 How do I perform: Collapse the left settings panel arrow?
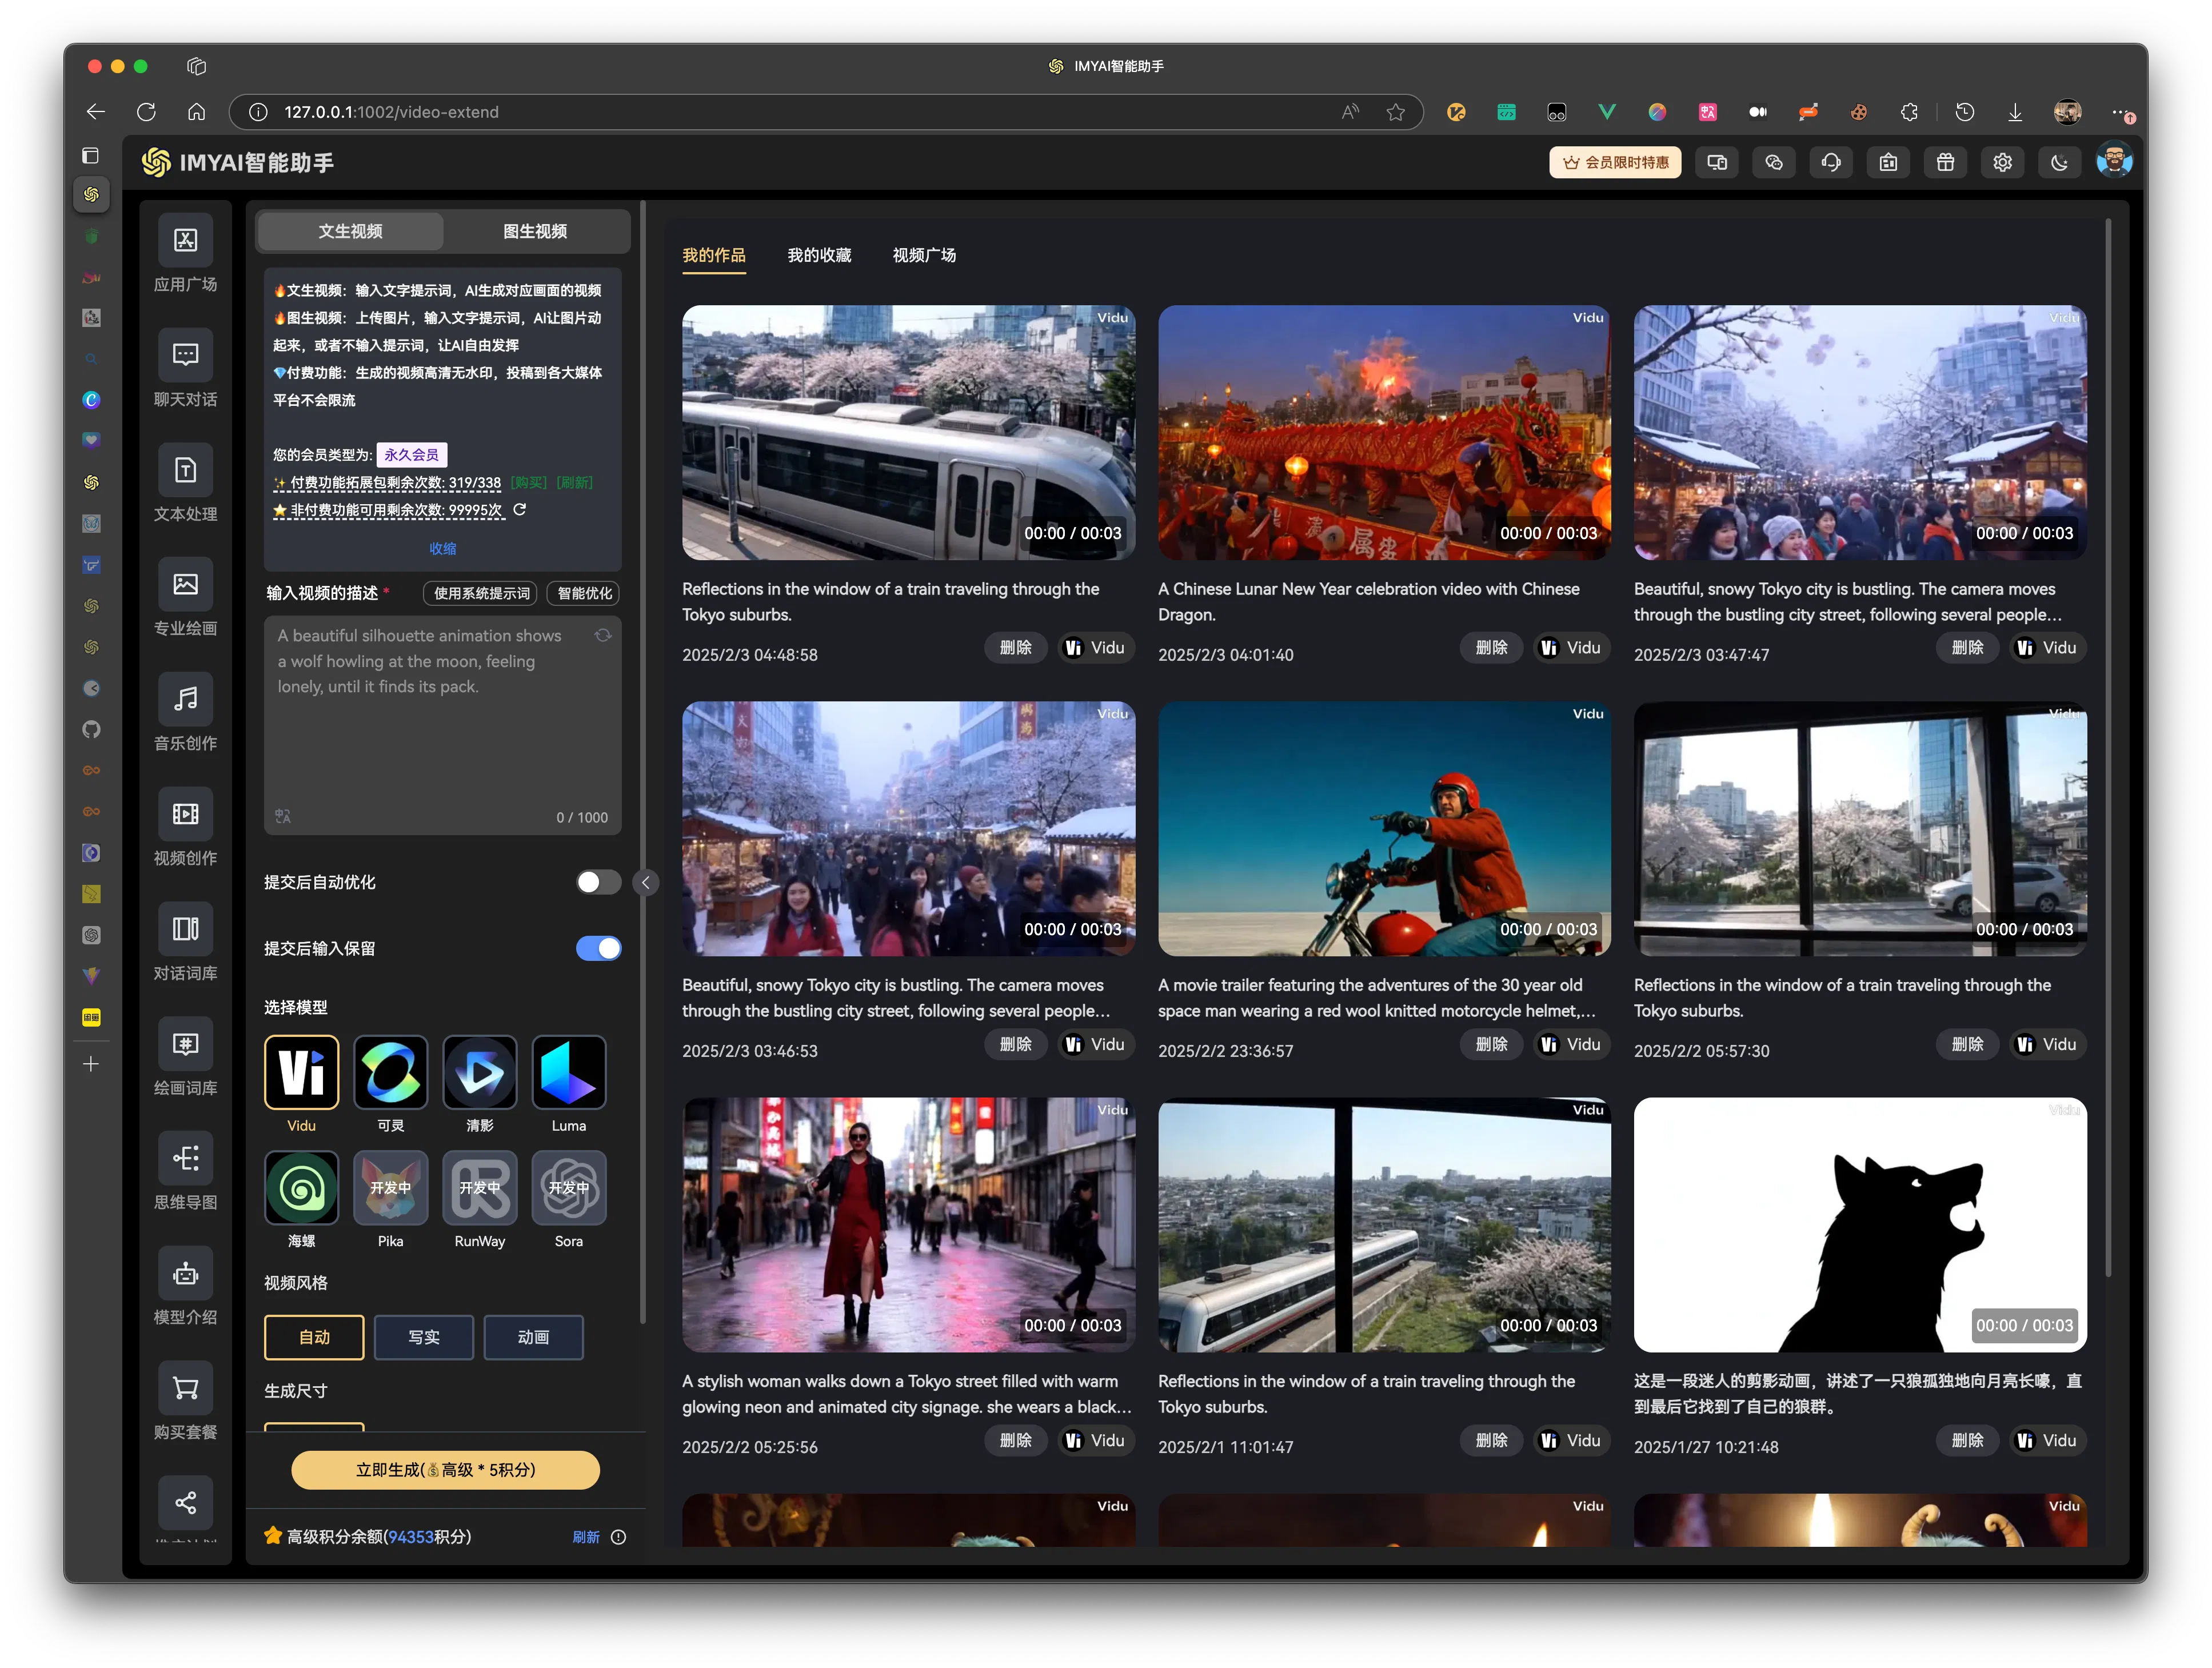click(x=646, y=882)
